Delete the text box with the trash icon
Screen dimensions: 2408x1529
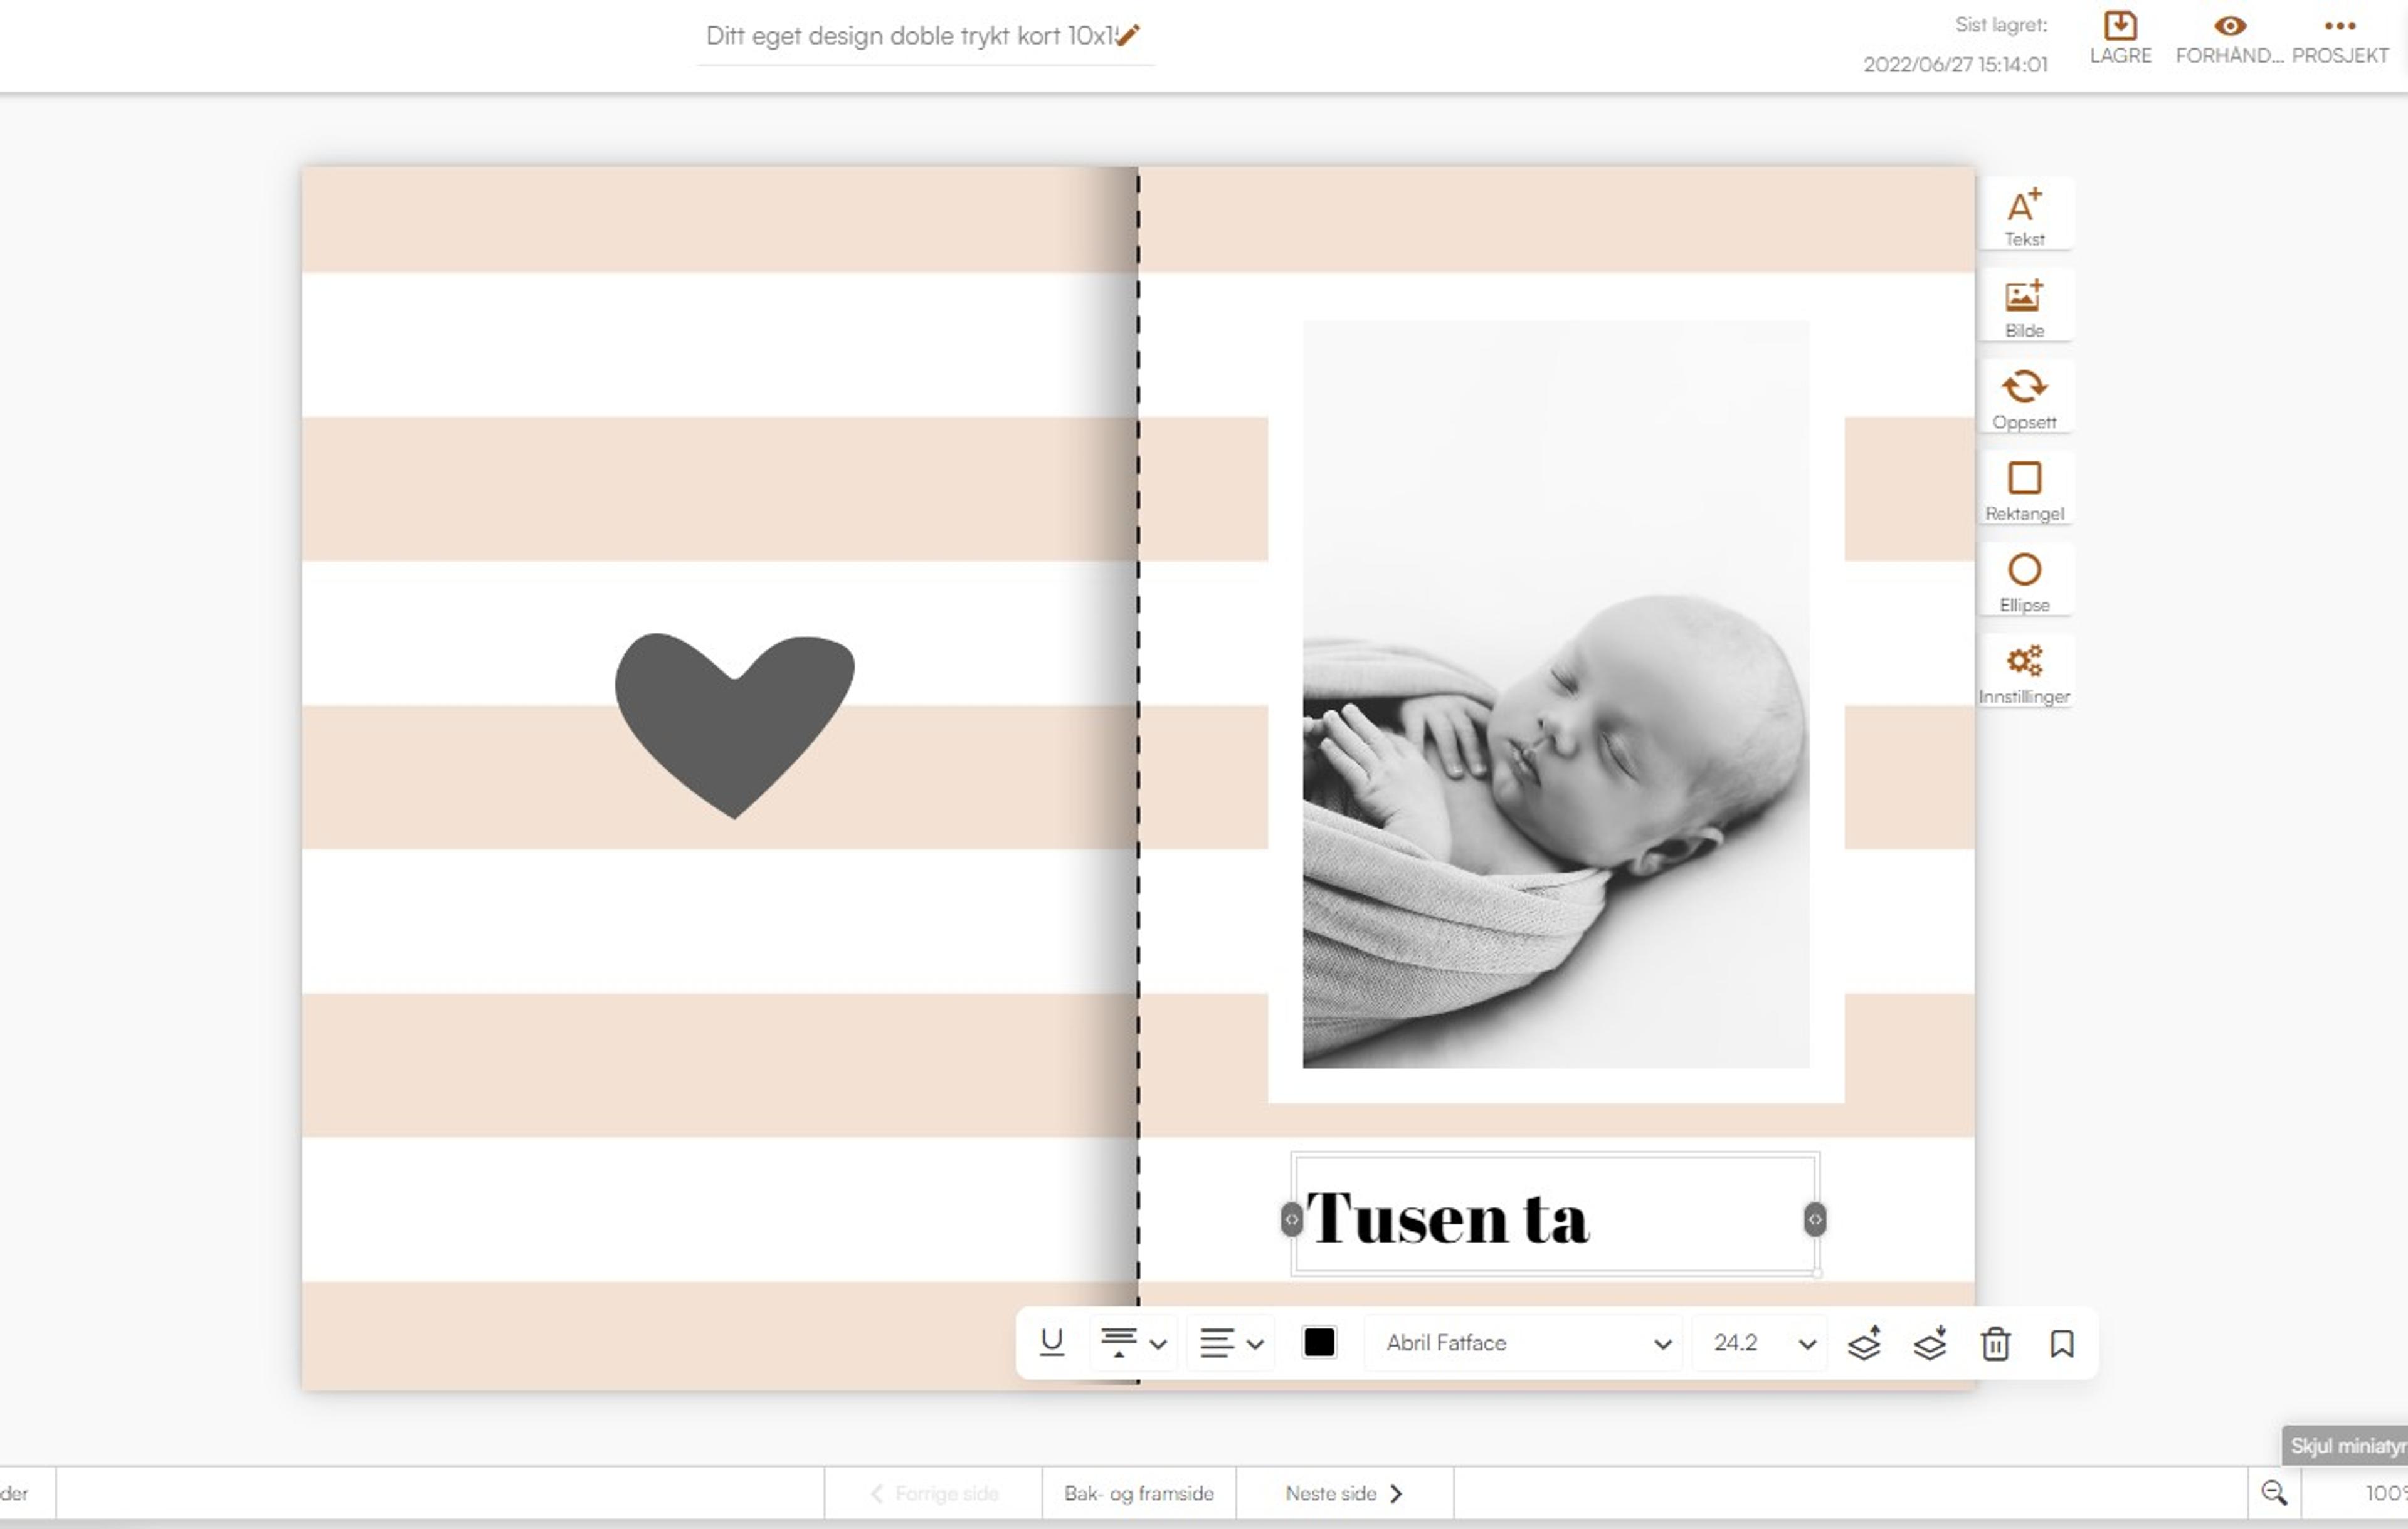pos(1995,1343)
